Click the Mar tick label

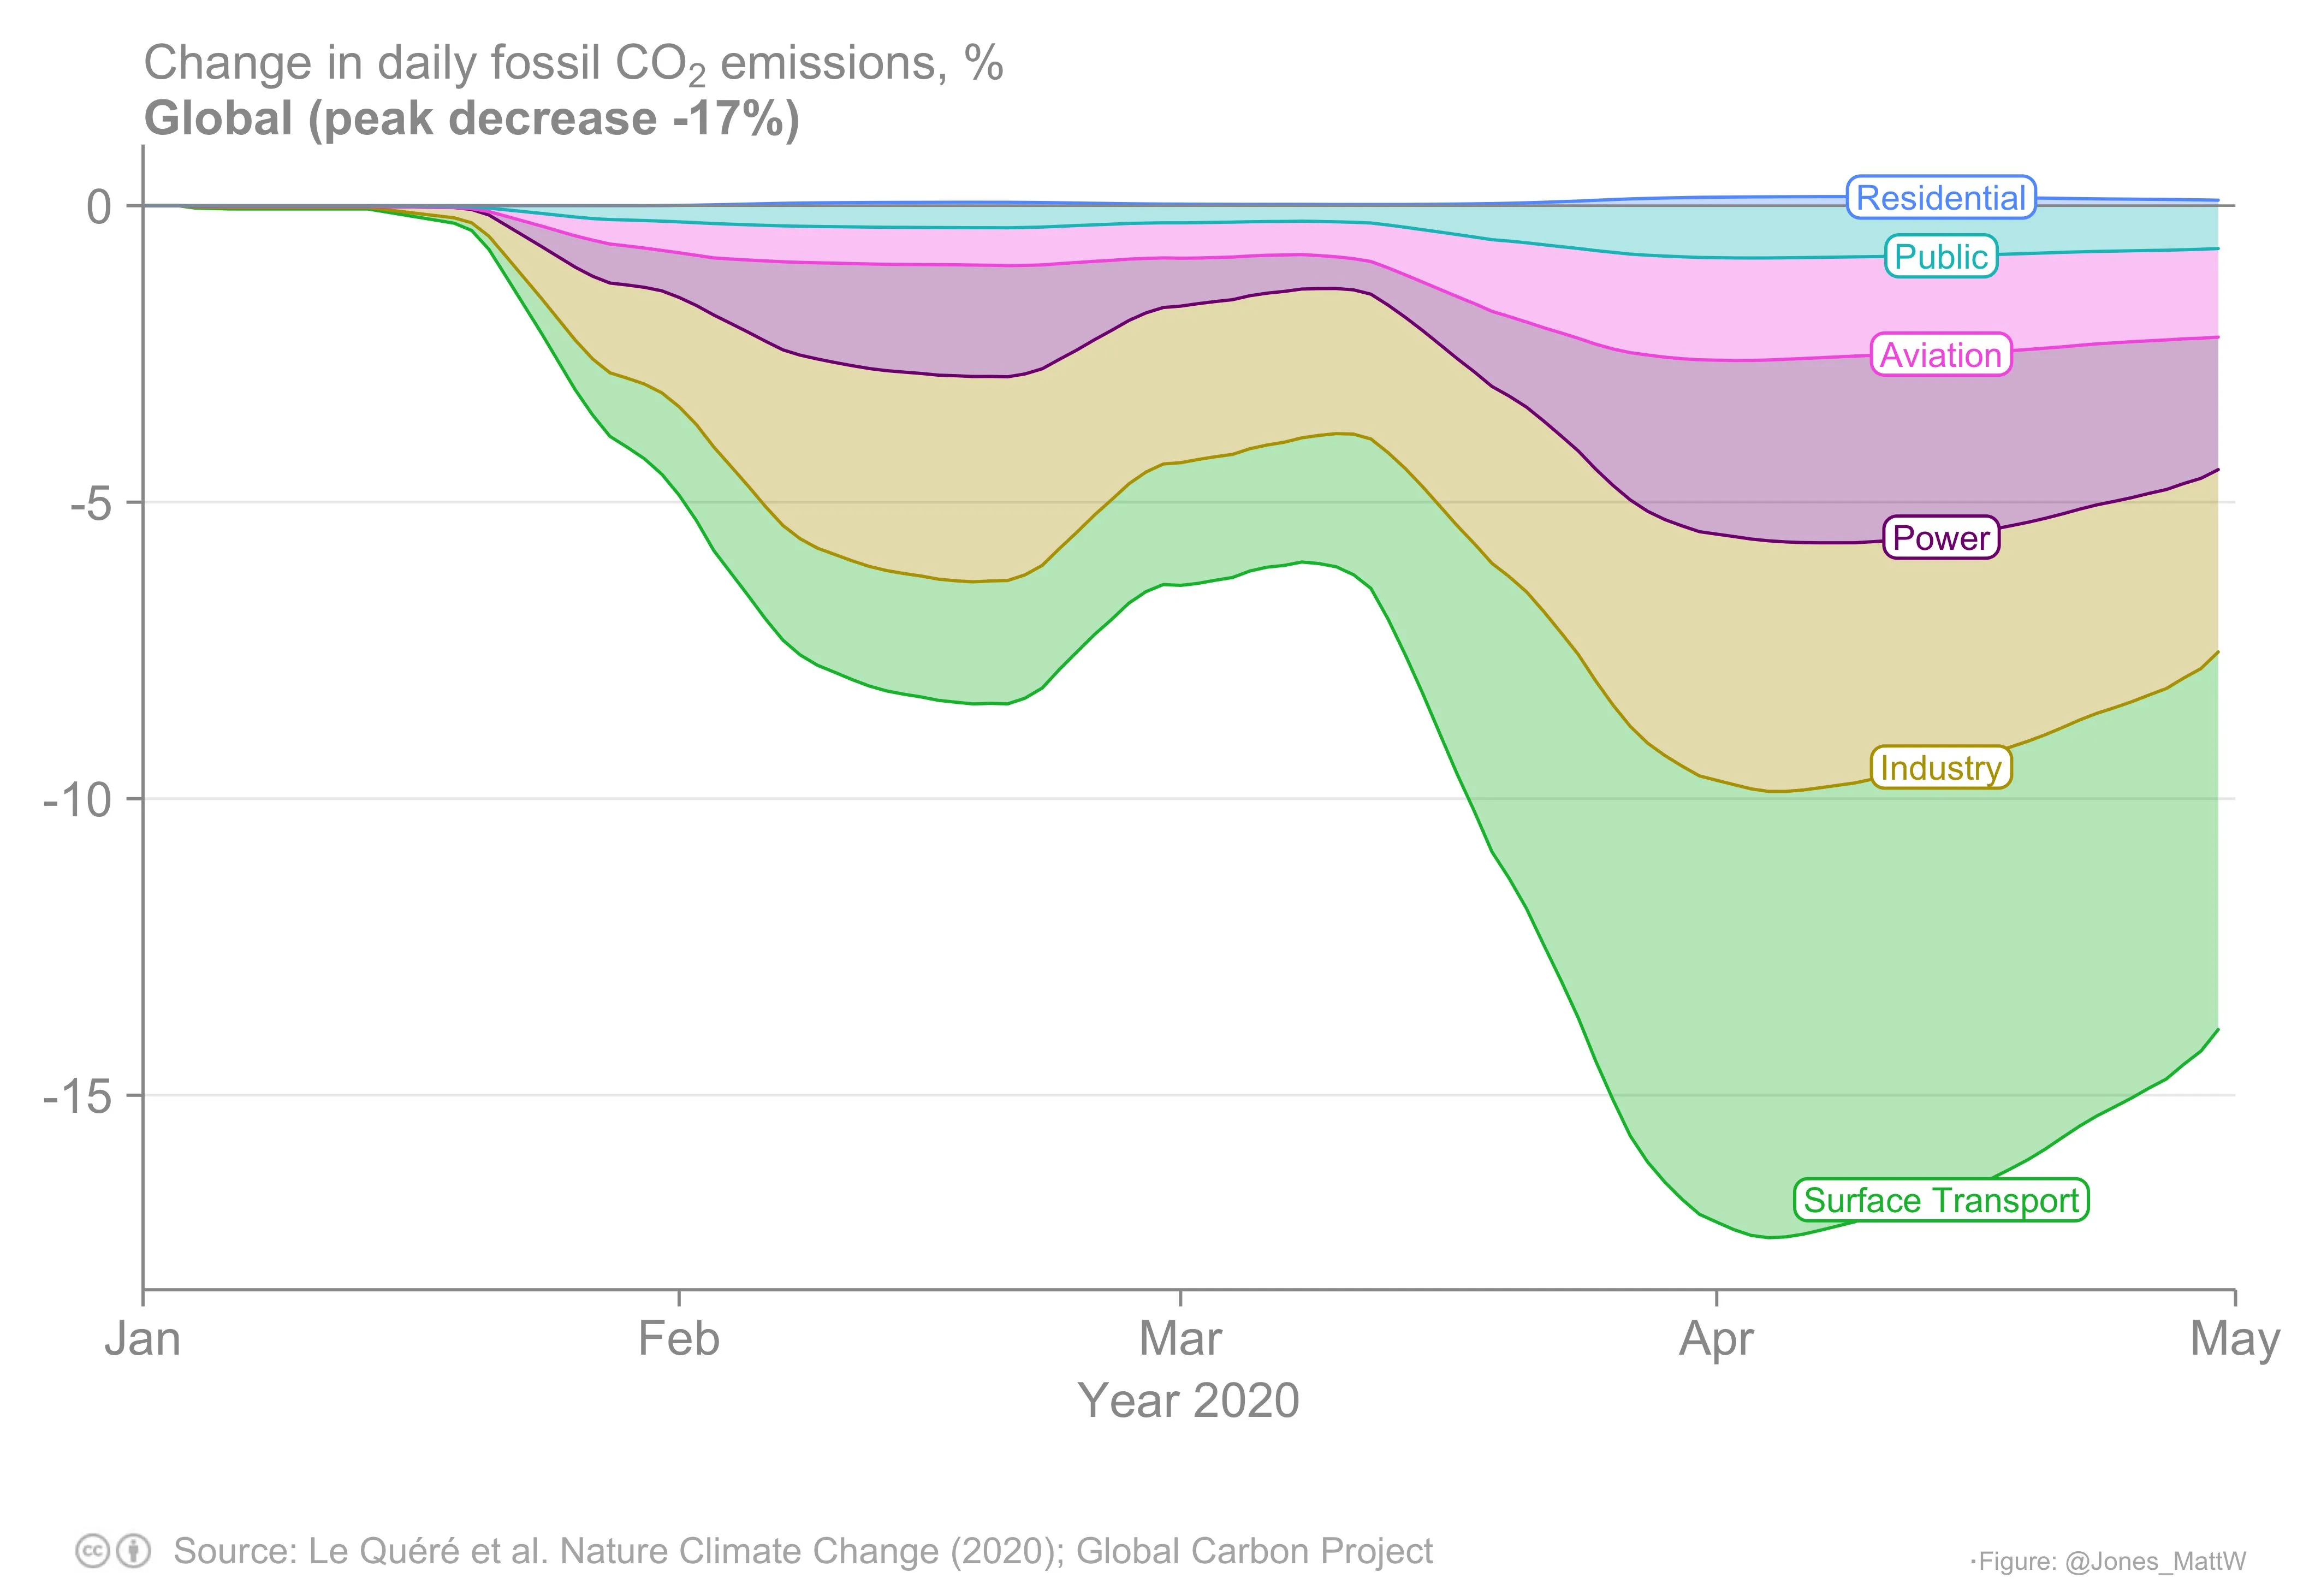coord(1180,1339)
